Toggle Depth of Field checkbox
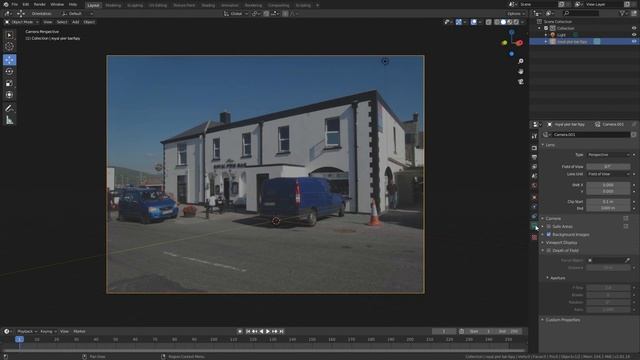The image size is (640, 360). pyautogui.click(x=549, y=251)
